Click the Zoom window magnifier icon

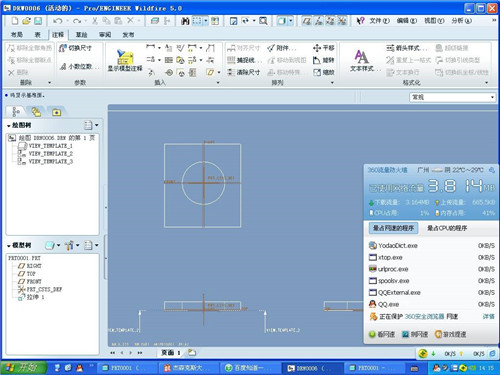pos(263,21)
